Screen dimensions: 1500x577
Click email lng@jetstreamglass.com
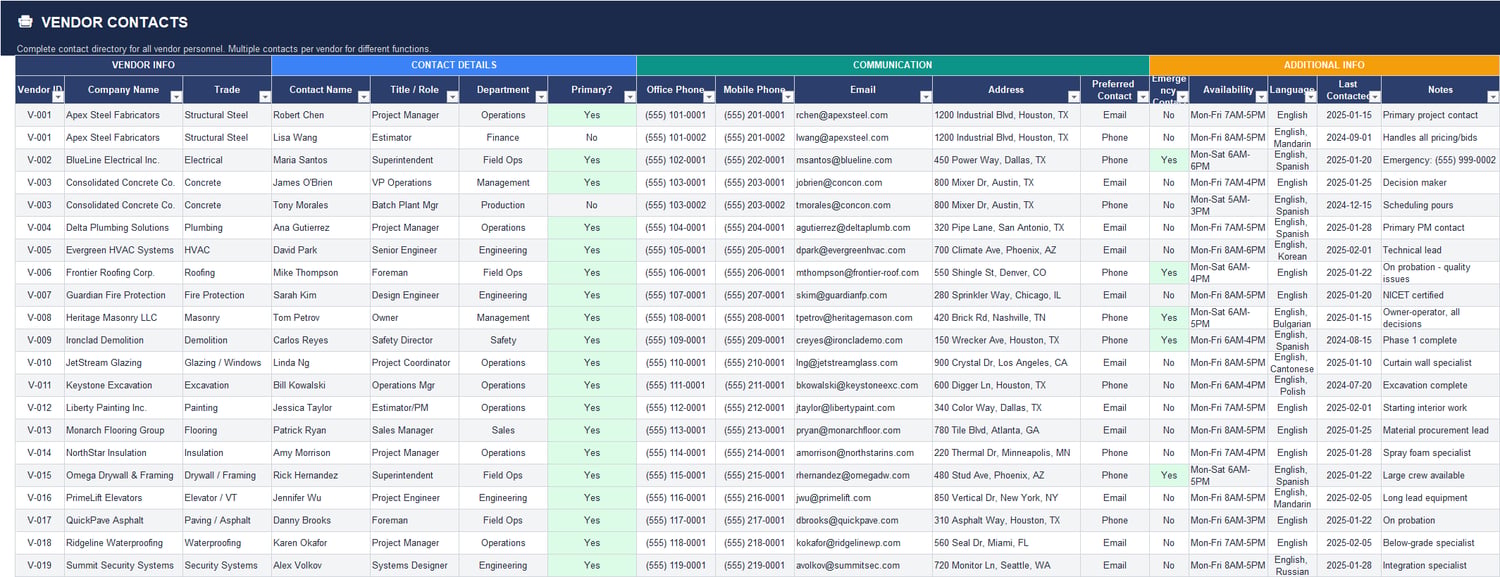tap(863, 363)
